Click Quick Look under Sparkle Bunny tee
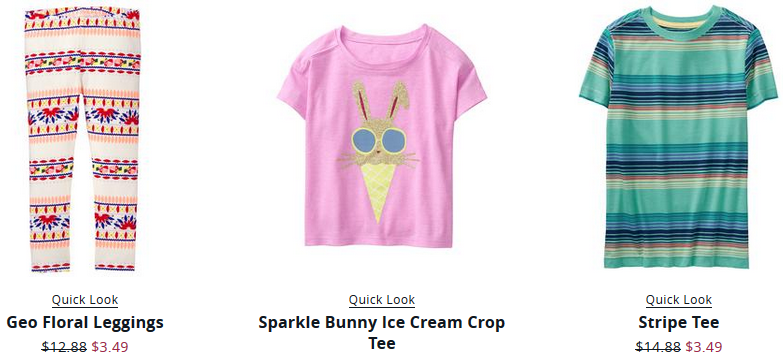 [382, 300]
